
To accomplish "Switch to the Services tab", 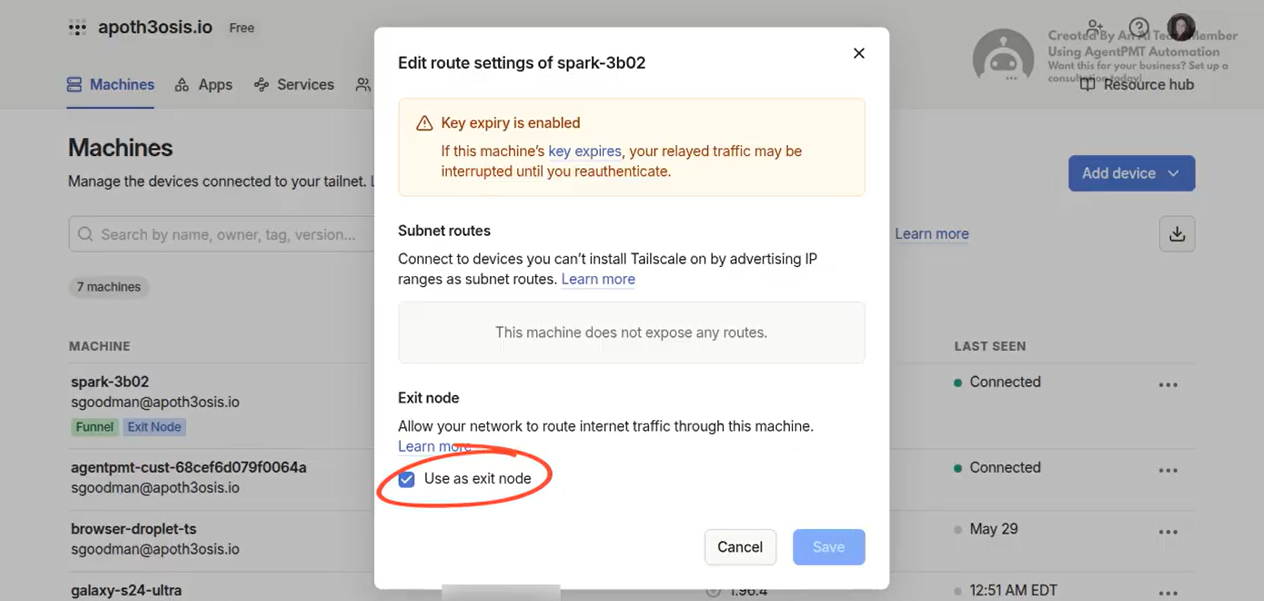I will [294, 85].
